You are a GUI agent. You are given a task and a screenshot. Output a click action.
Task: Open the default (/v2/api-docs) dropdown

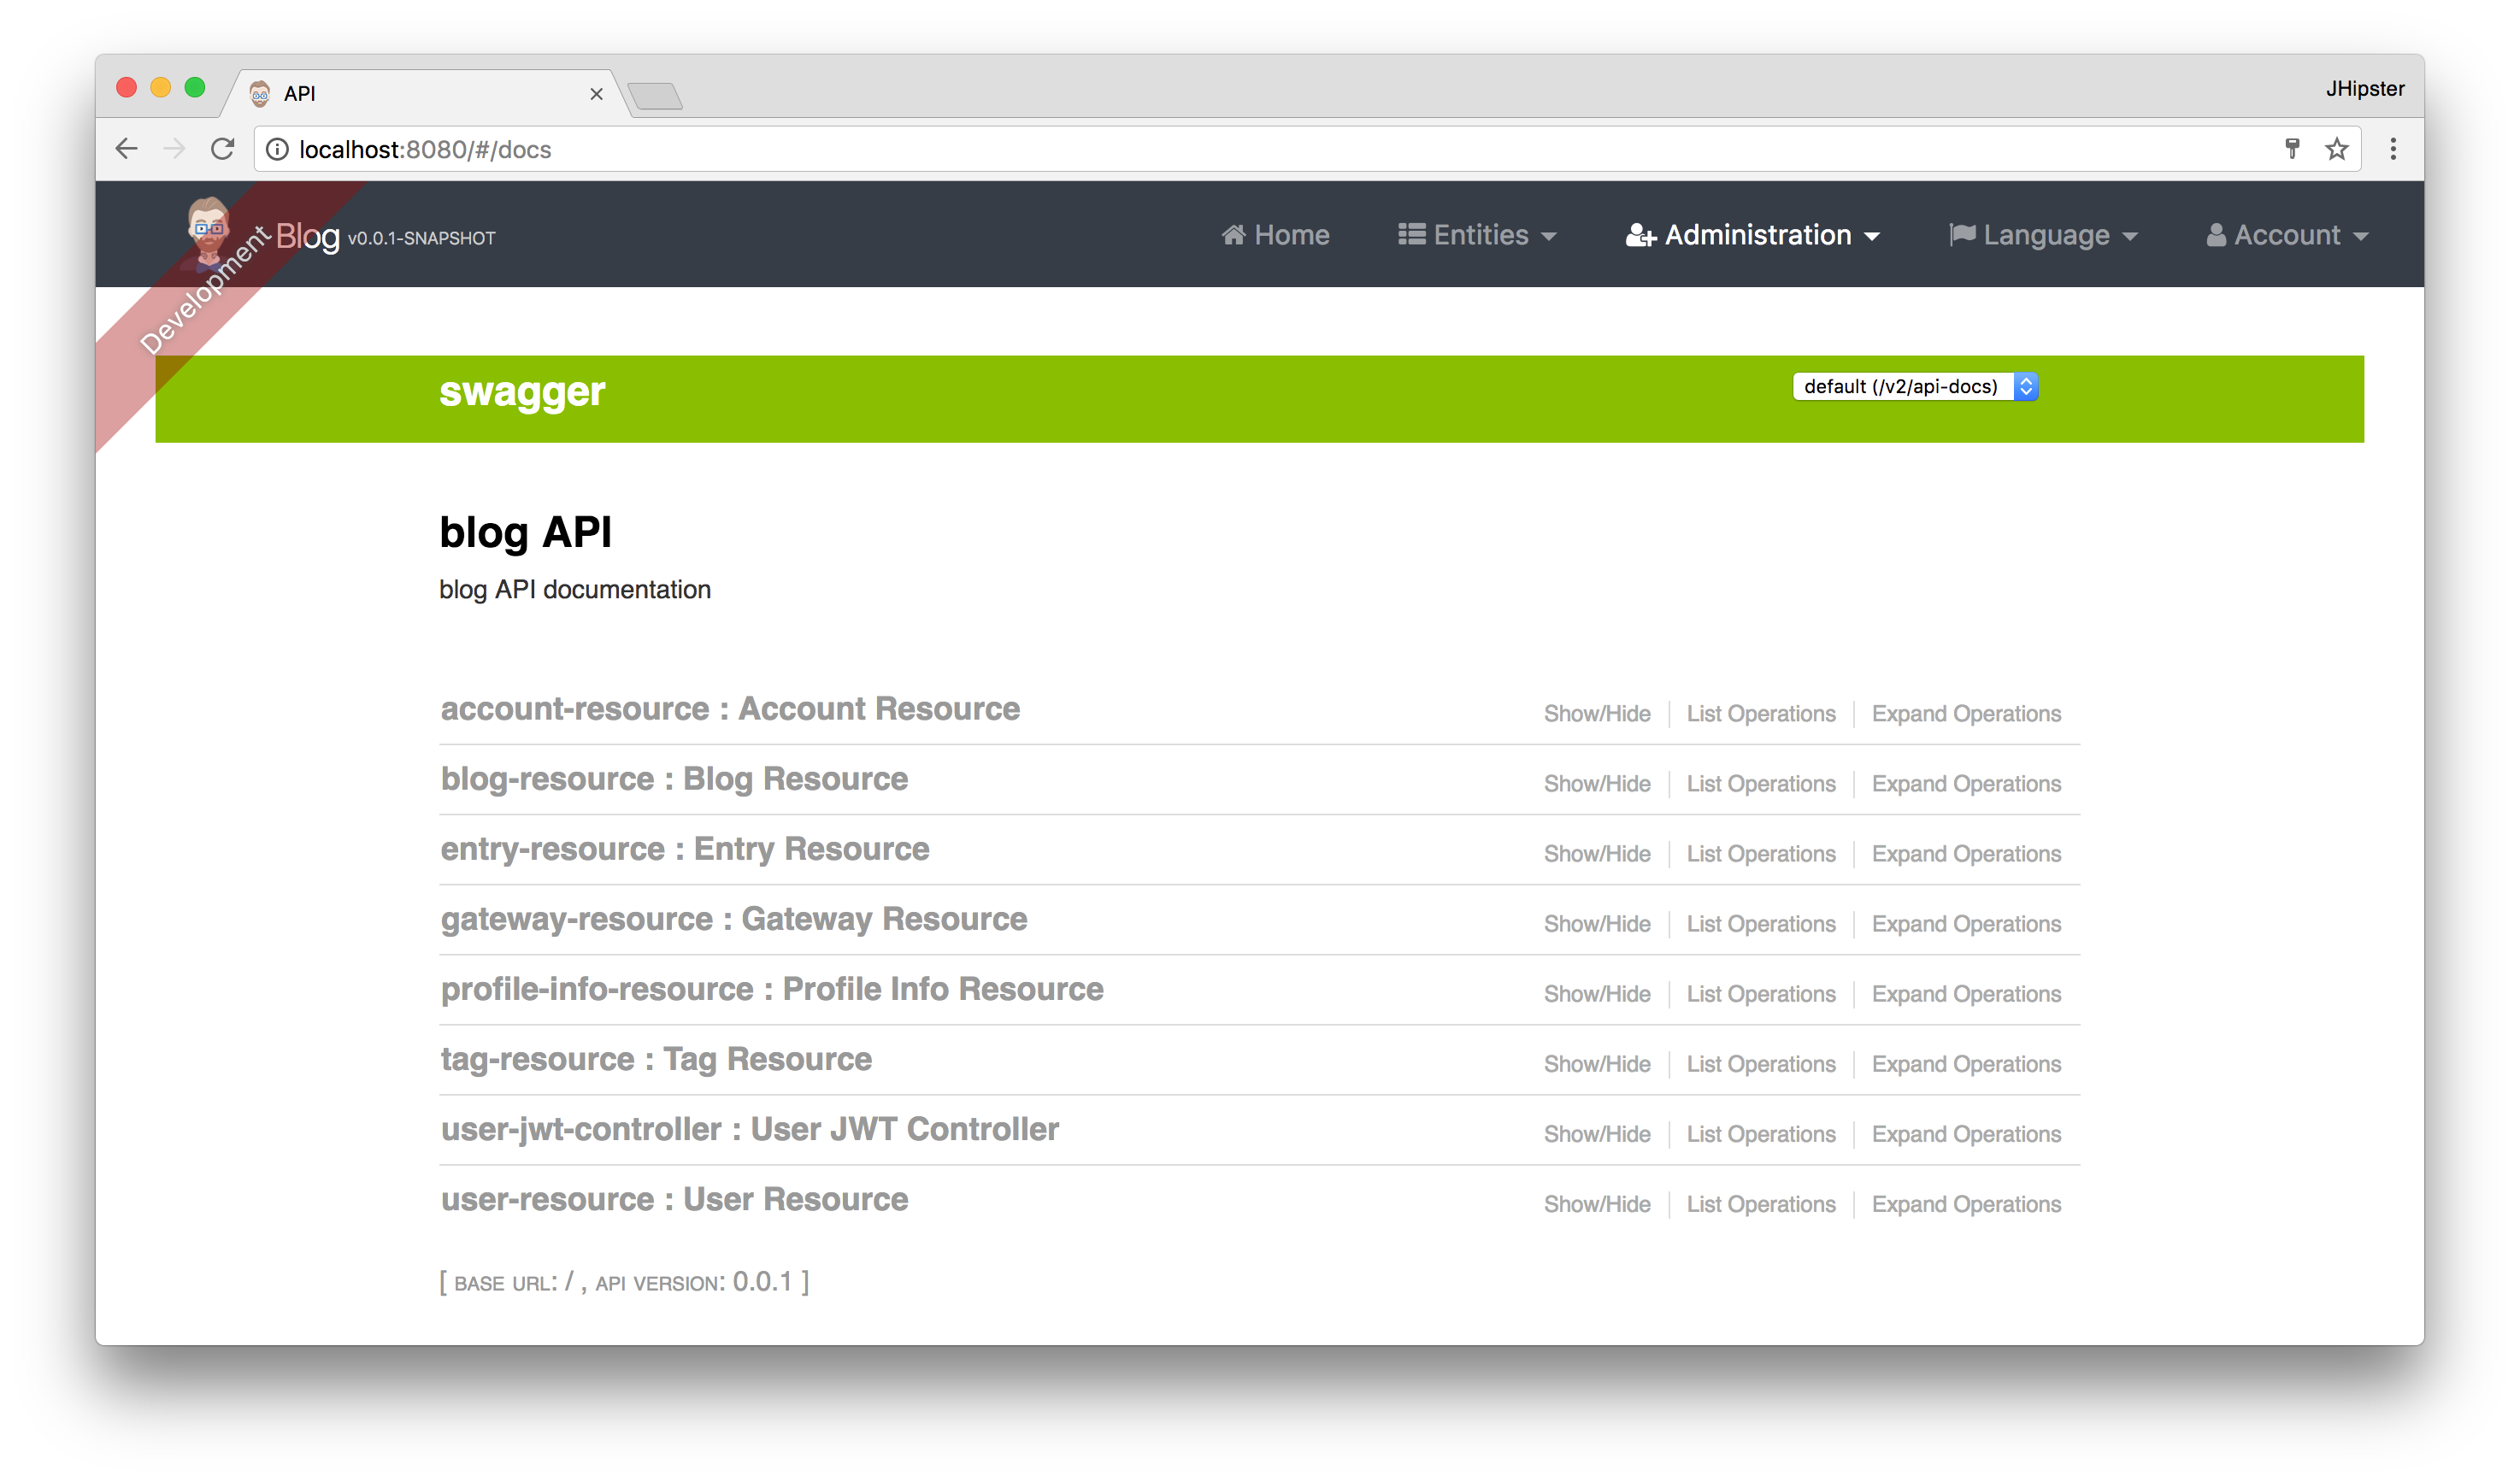[1914, 387]
